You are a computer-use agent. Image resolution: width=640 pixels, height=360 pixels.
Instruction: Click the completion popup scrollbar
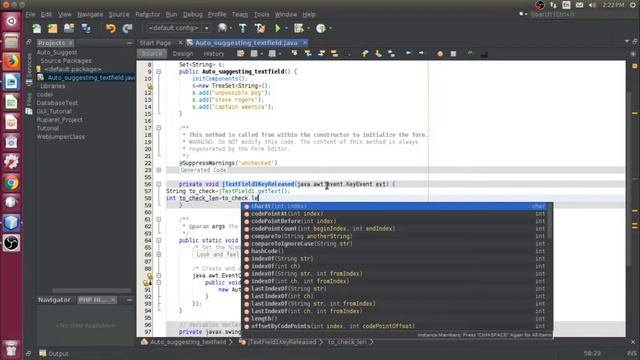click(549, 221)
